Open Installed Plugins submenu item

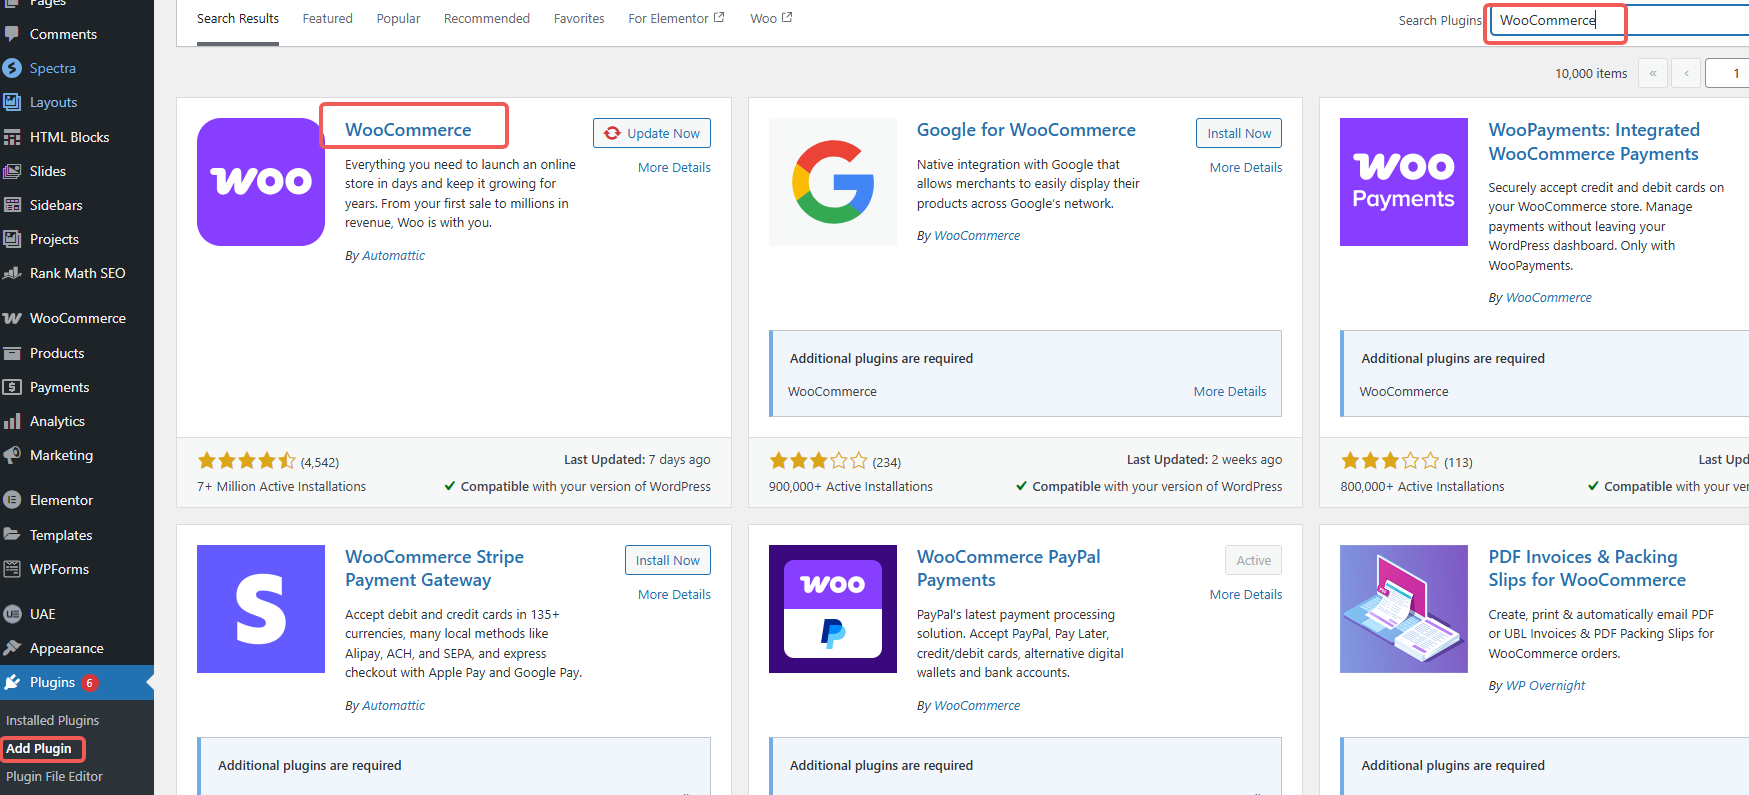53,720
